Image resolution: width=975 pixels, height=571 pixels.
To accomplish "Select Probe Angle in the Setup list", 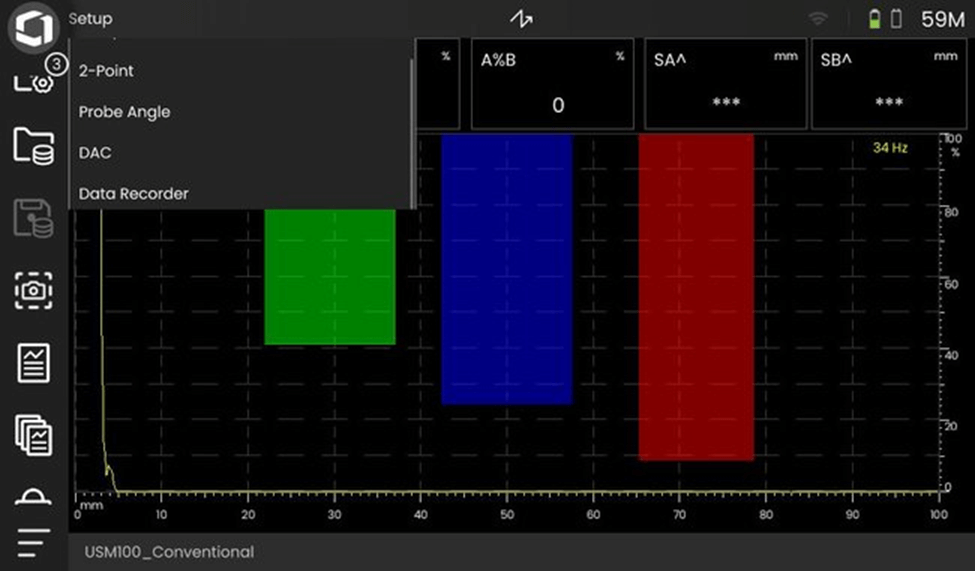I will [x=125, y=112].
